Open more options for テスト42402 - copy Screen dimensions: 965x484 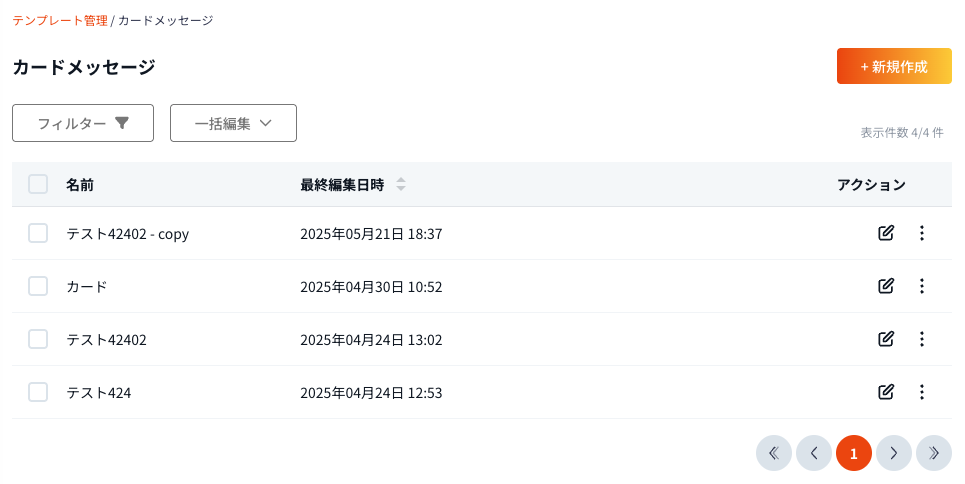[x=921, y=233]
